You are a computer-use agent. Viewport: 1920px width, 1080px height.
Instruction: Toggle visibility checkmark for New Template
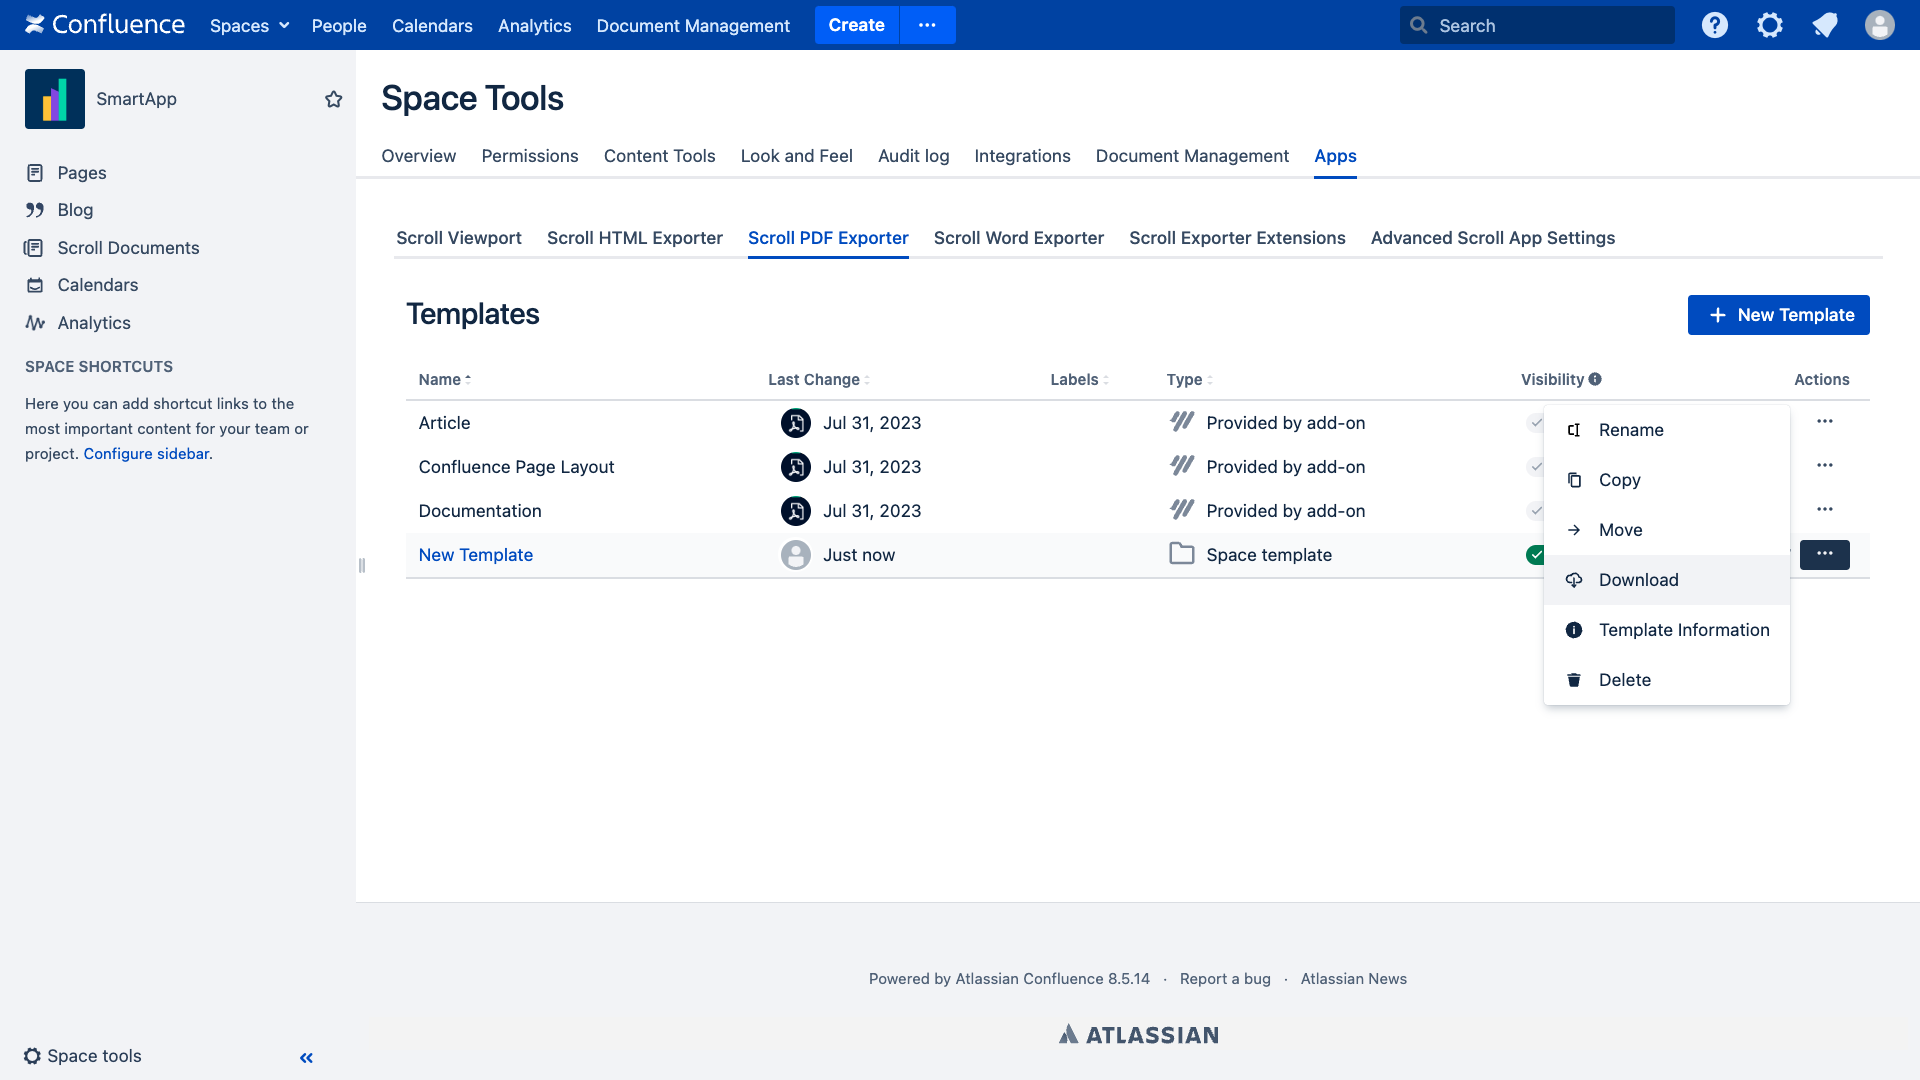click(1534, 555)
